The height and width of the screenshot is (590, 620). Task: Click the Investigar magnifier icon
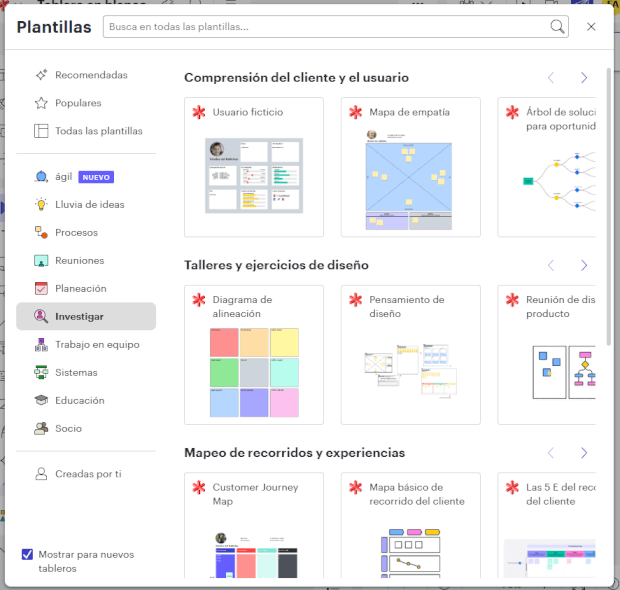[41, 316]
